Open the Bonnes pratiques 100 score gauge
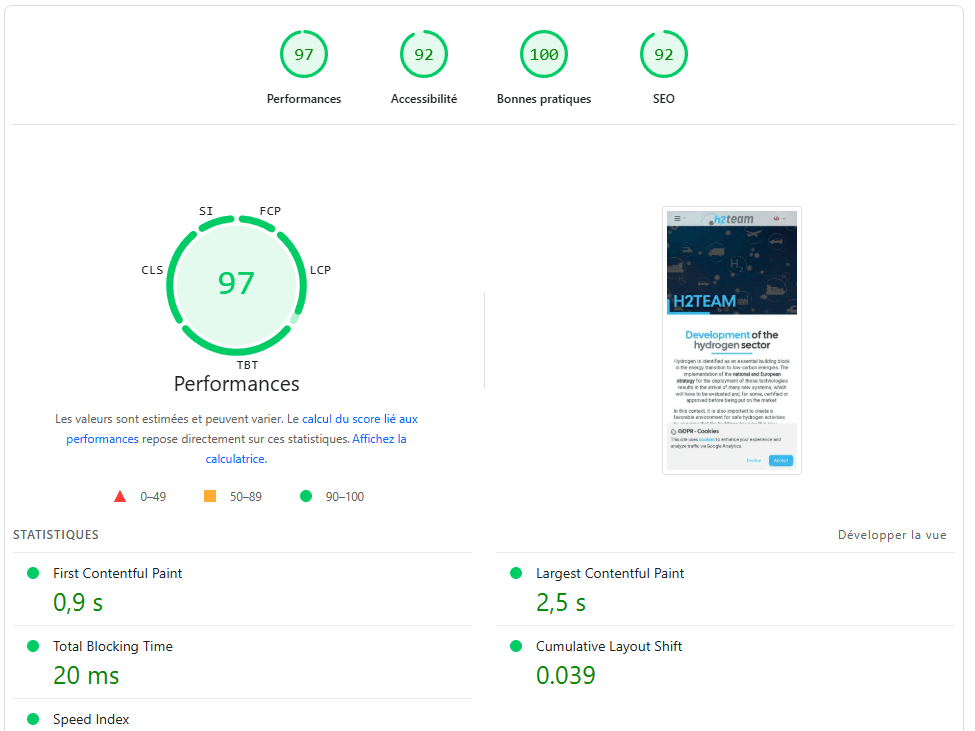This screenshot has width=975, height=731. (x=543, y=55)
